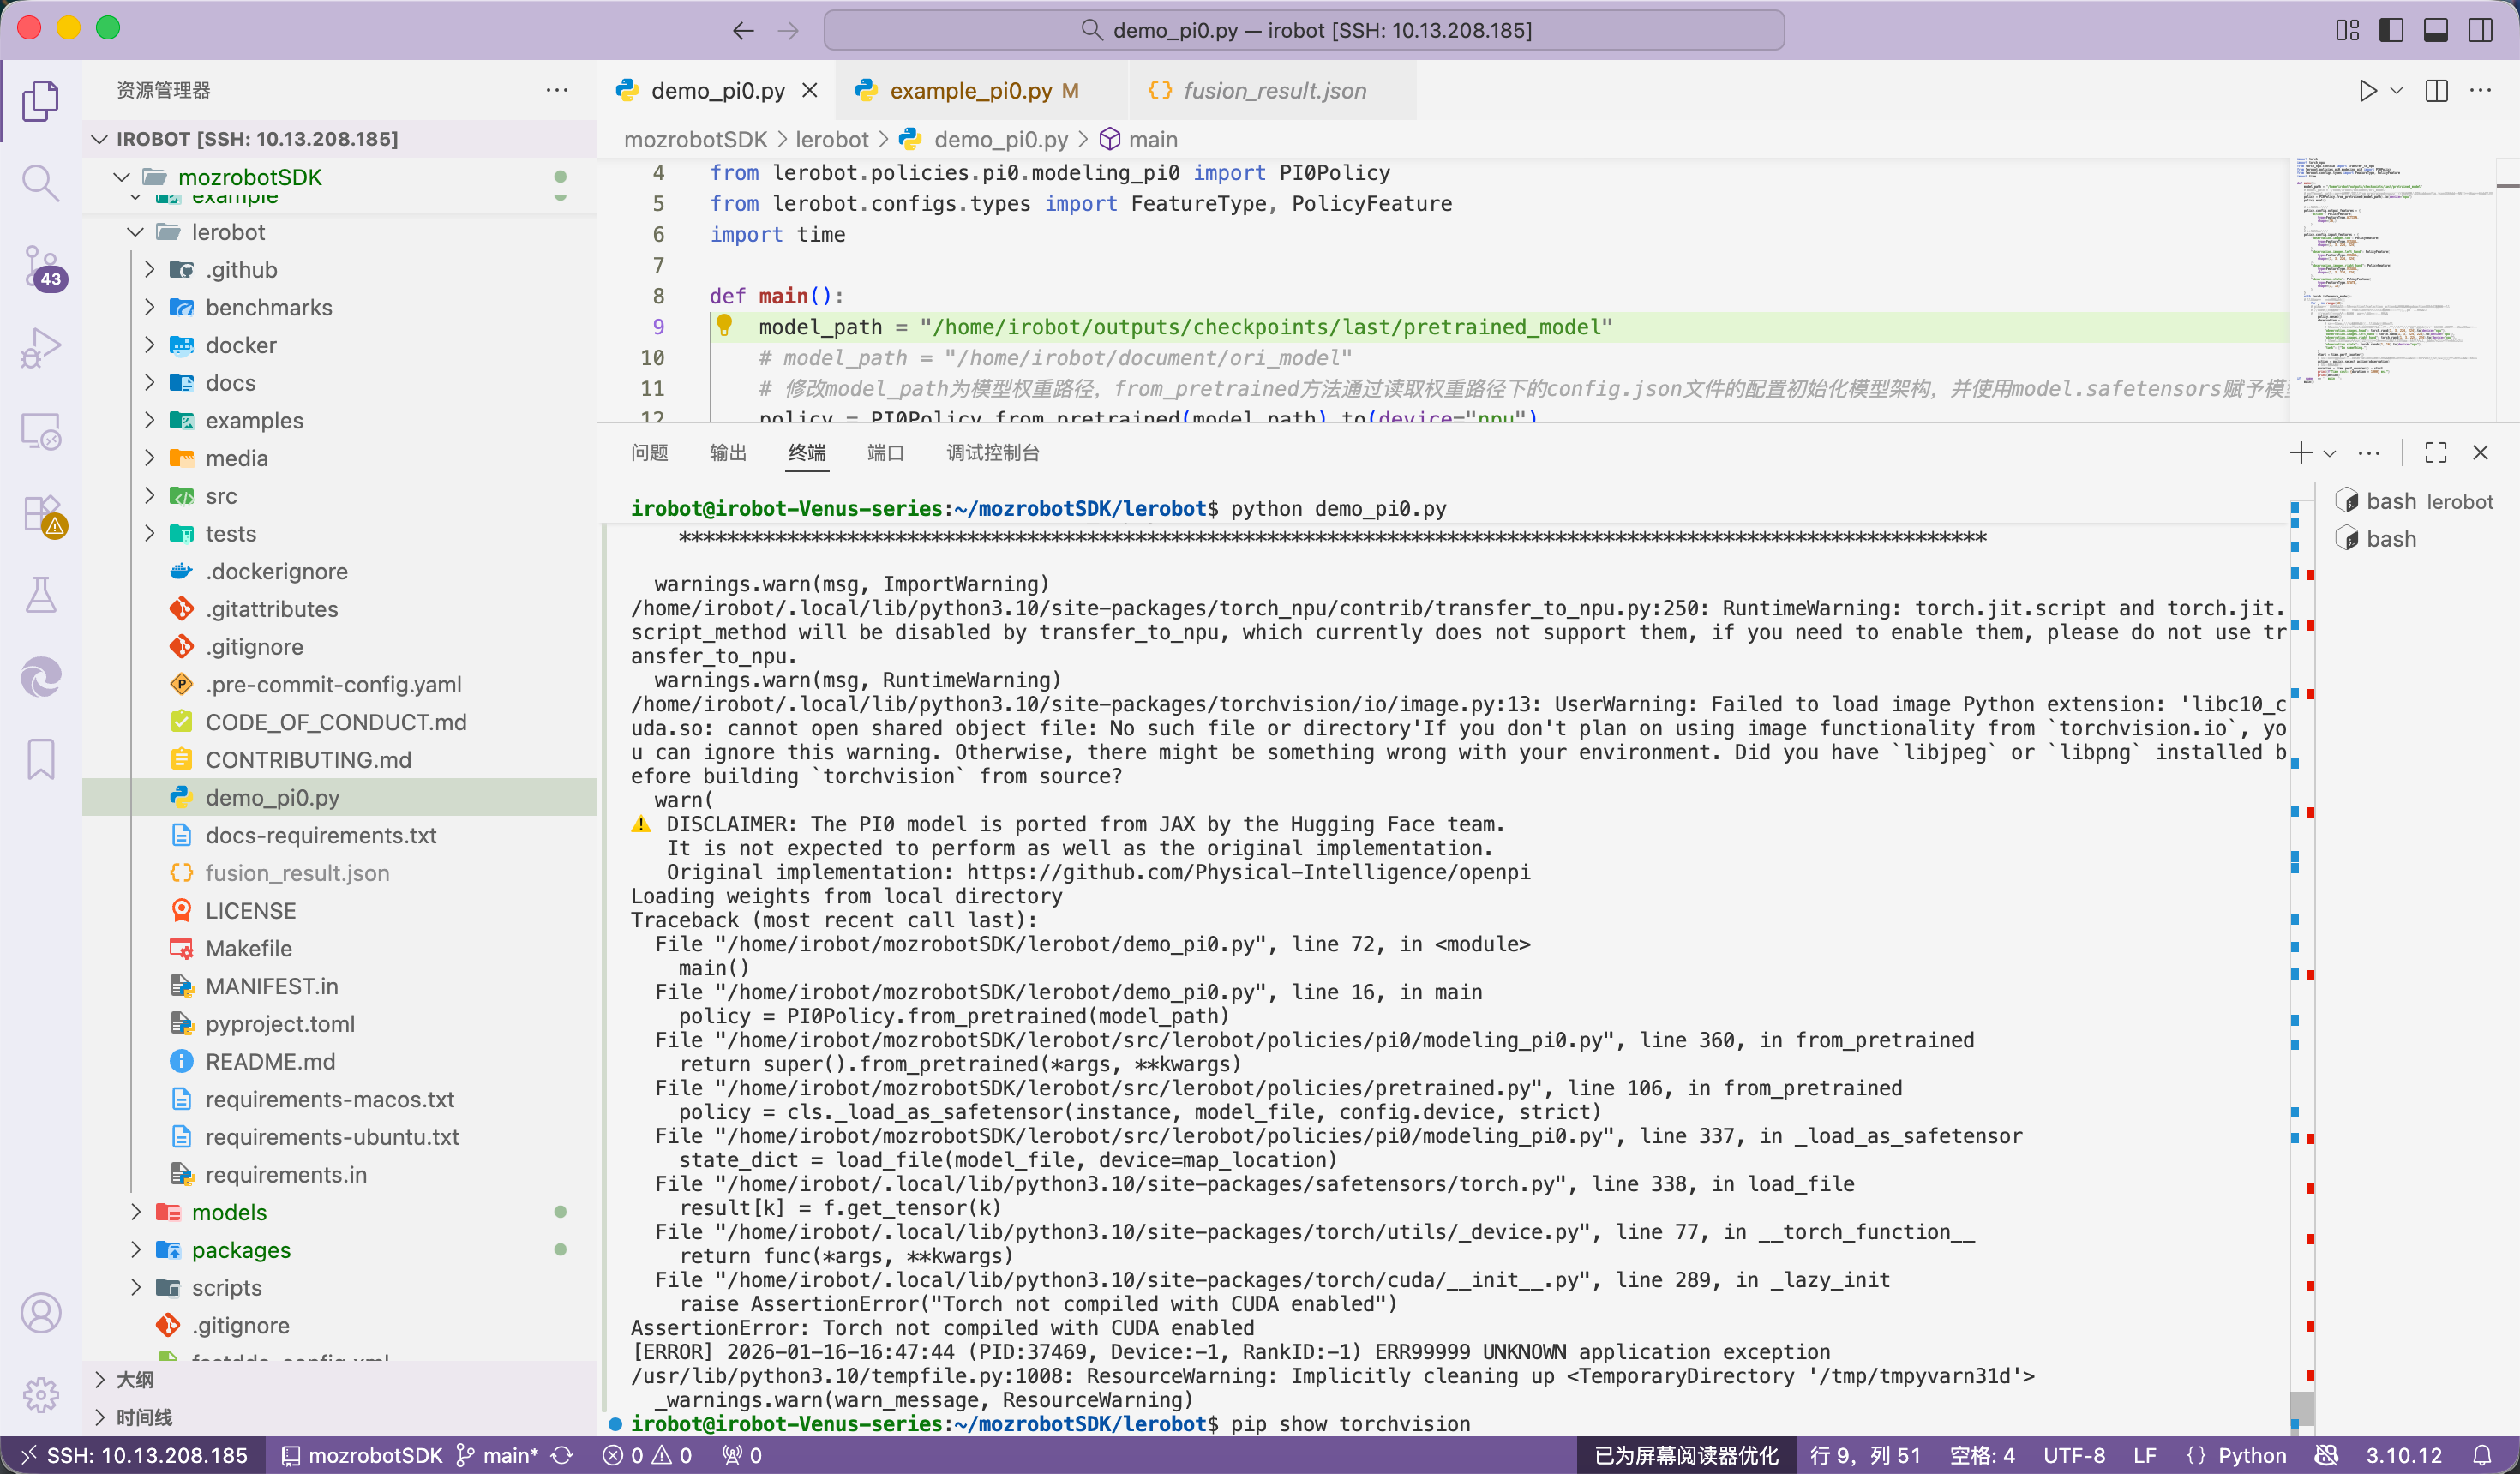Toggle the primary side bar visibility
Image resolution: width=2520 pixels, height=1474 pixels.
pyautogui.click(x=2391, y=30)
